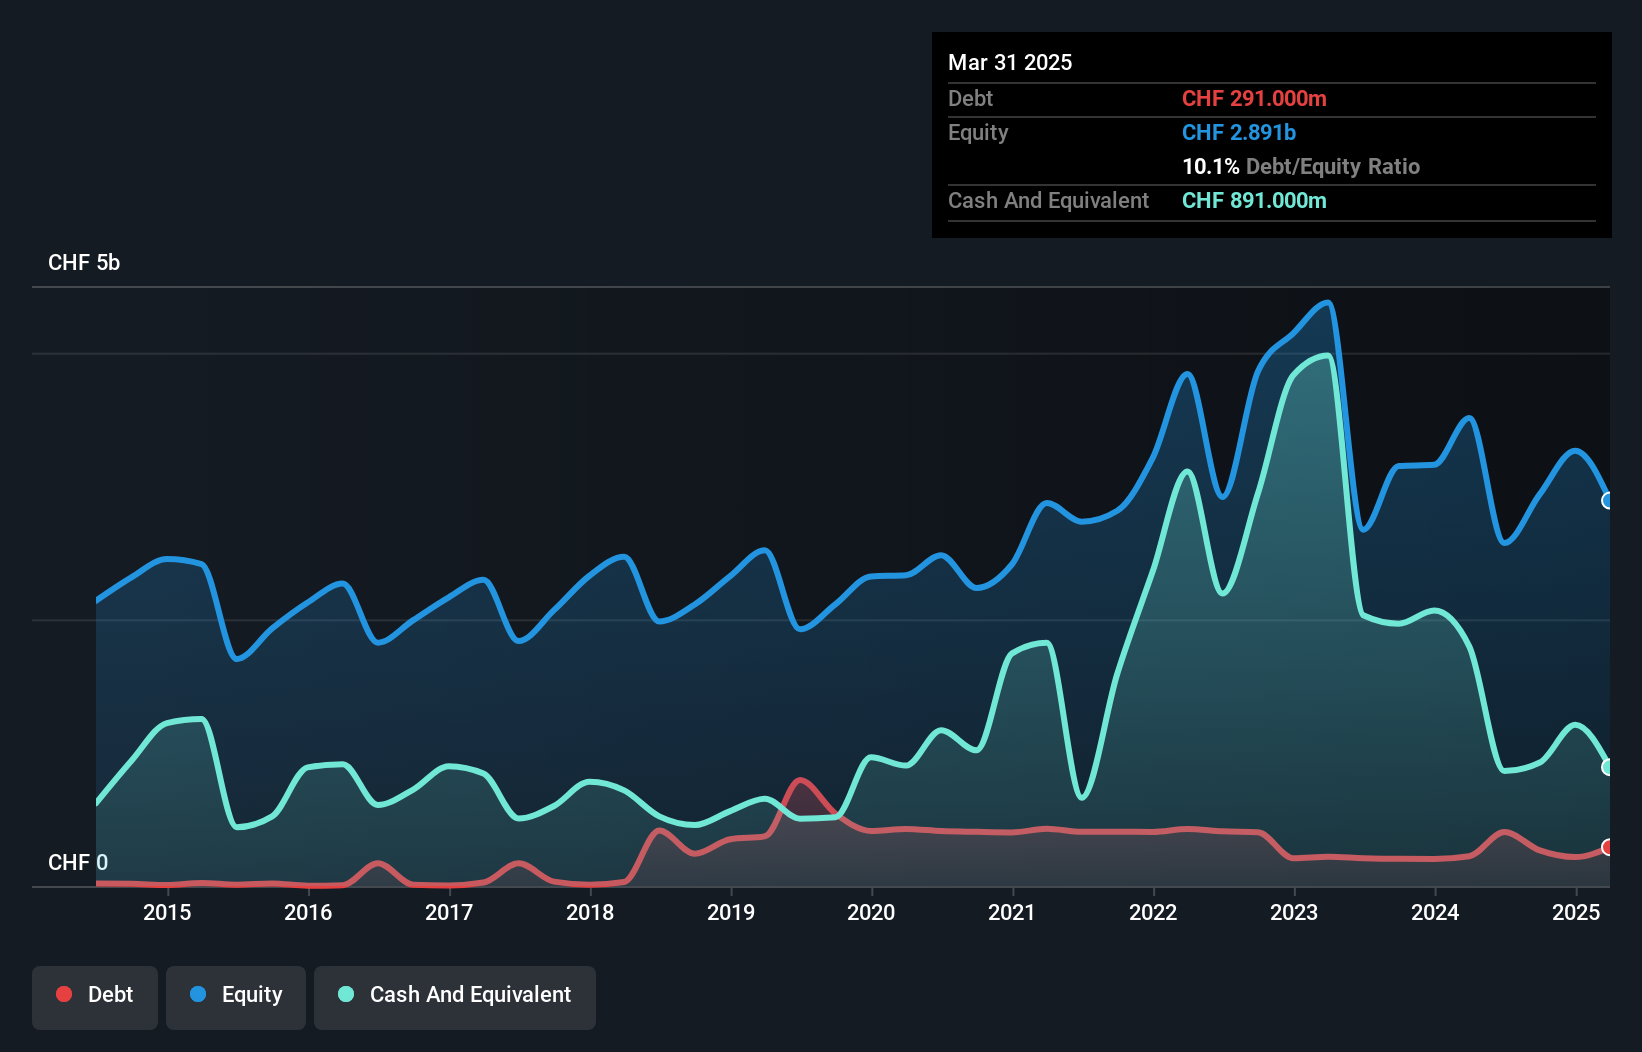Click the red Debt legend dot
The image size is (1642, 1052).
click(x=64, y=994)
